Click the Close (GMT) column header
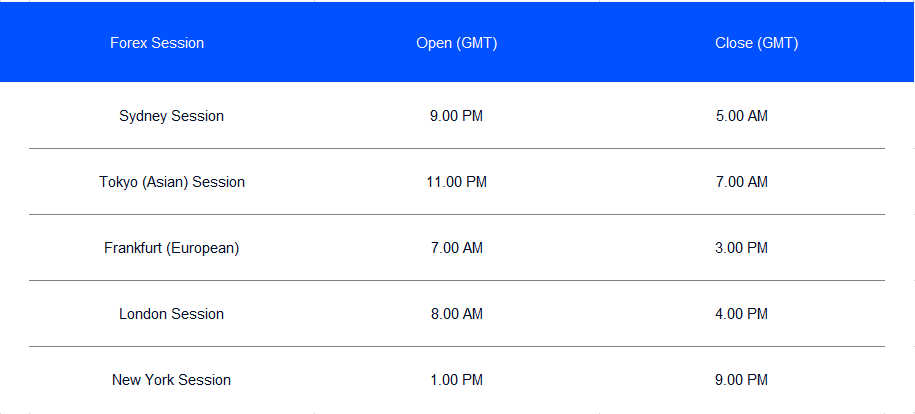Screen dimensions: 915x414 coord(756,43)
